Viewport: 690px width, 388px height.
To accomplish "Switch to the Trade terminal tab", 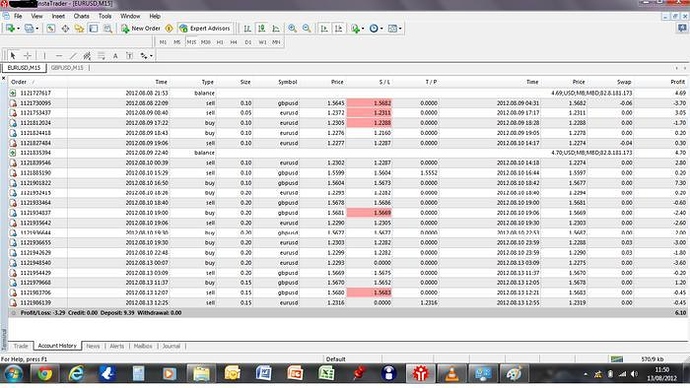I will (21, 346).
